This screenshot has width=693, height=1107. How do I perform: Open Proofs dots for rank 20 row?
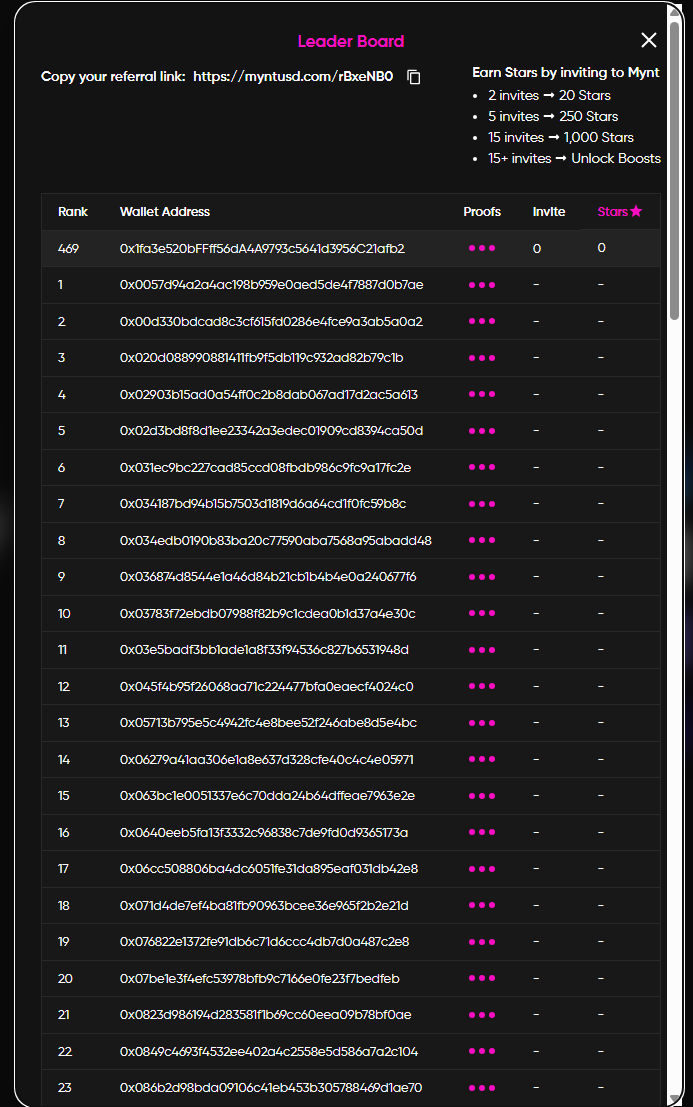click(482, 978)
